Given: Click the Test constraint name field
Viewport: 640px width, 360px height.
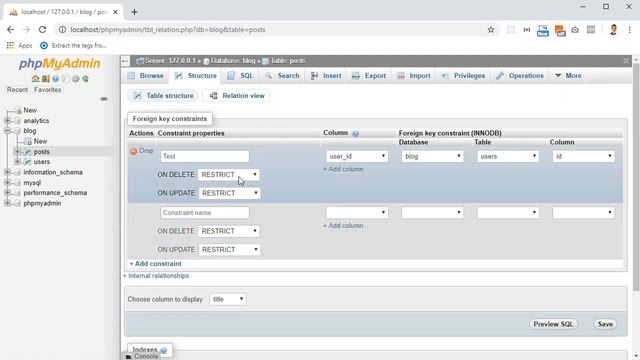Looking at the screenshot, I should point(205,156).
